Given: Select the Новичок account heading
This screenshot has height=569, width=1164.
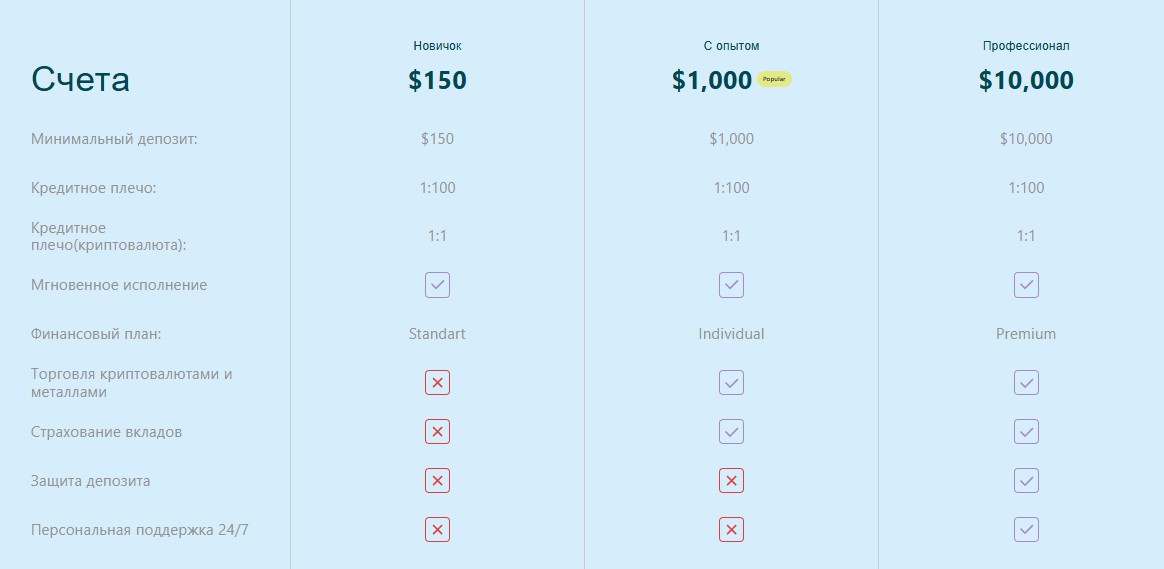Looking at the screenshot, I should [437, 46].
